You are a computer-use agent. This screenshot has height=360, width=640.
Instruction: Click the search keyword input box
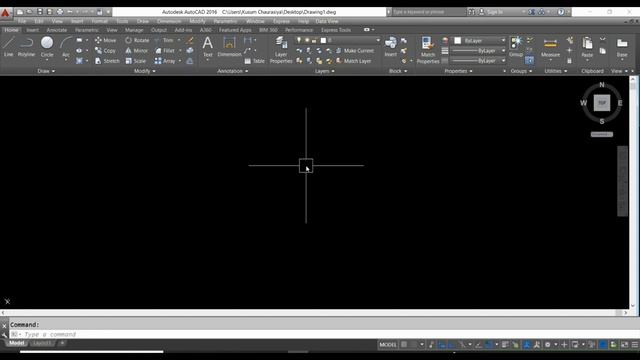click(x=429, y=12)
